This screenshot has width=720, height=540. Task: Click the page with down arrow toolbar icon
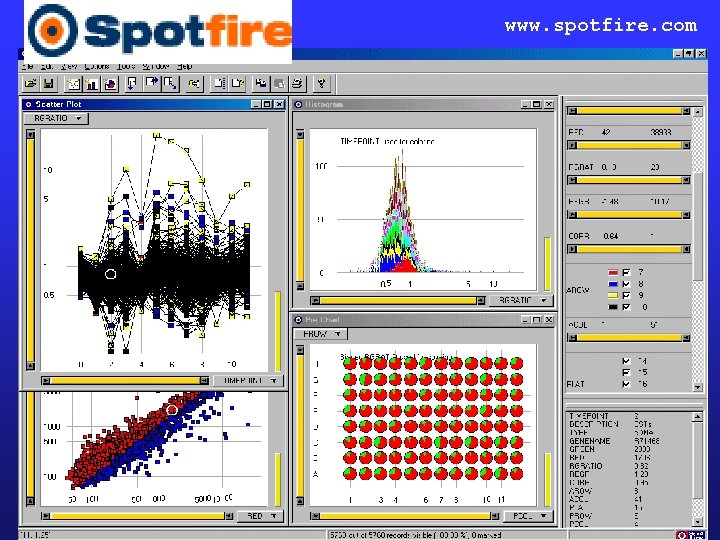132,84
